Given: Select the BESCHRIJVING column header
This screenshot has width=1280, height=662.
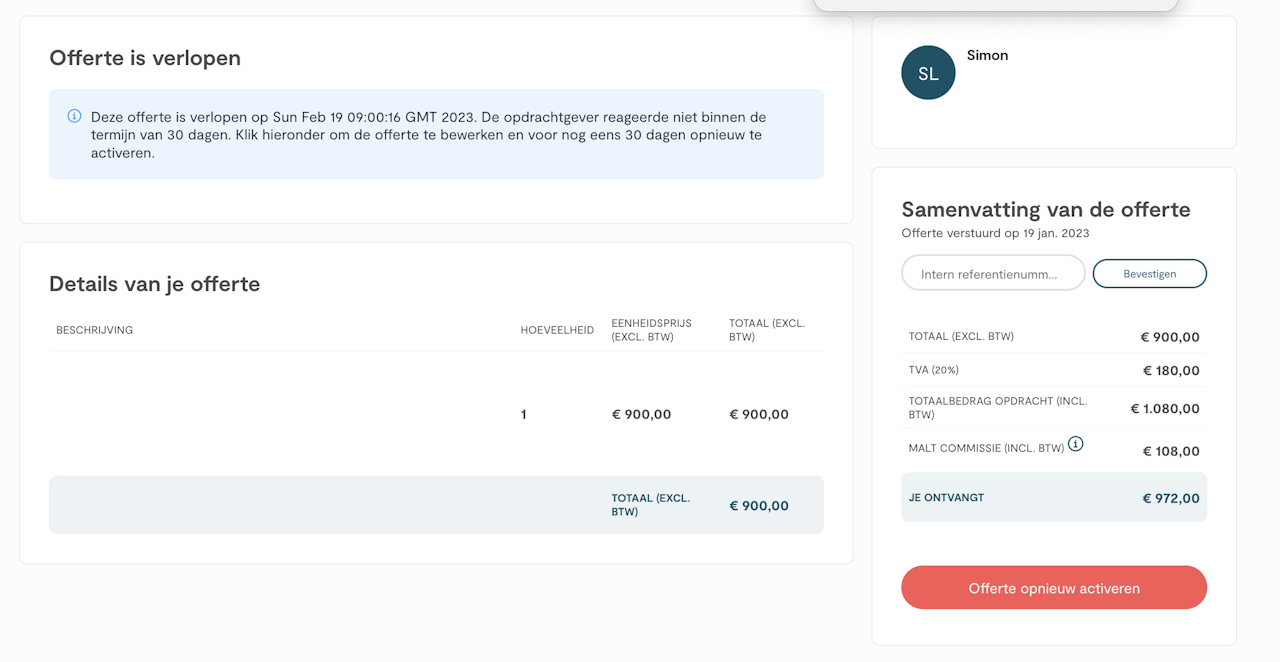Looking at the screenshot, I should [95, 330].
